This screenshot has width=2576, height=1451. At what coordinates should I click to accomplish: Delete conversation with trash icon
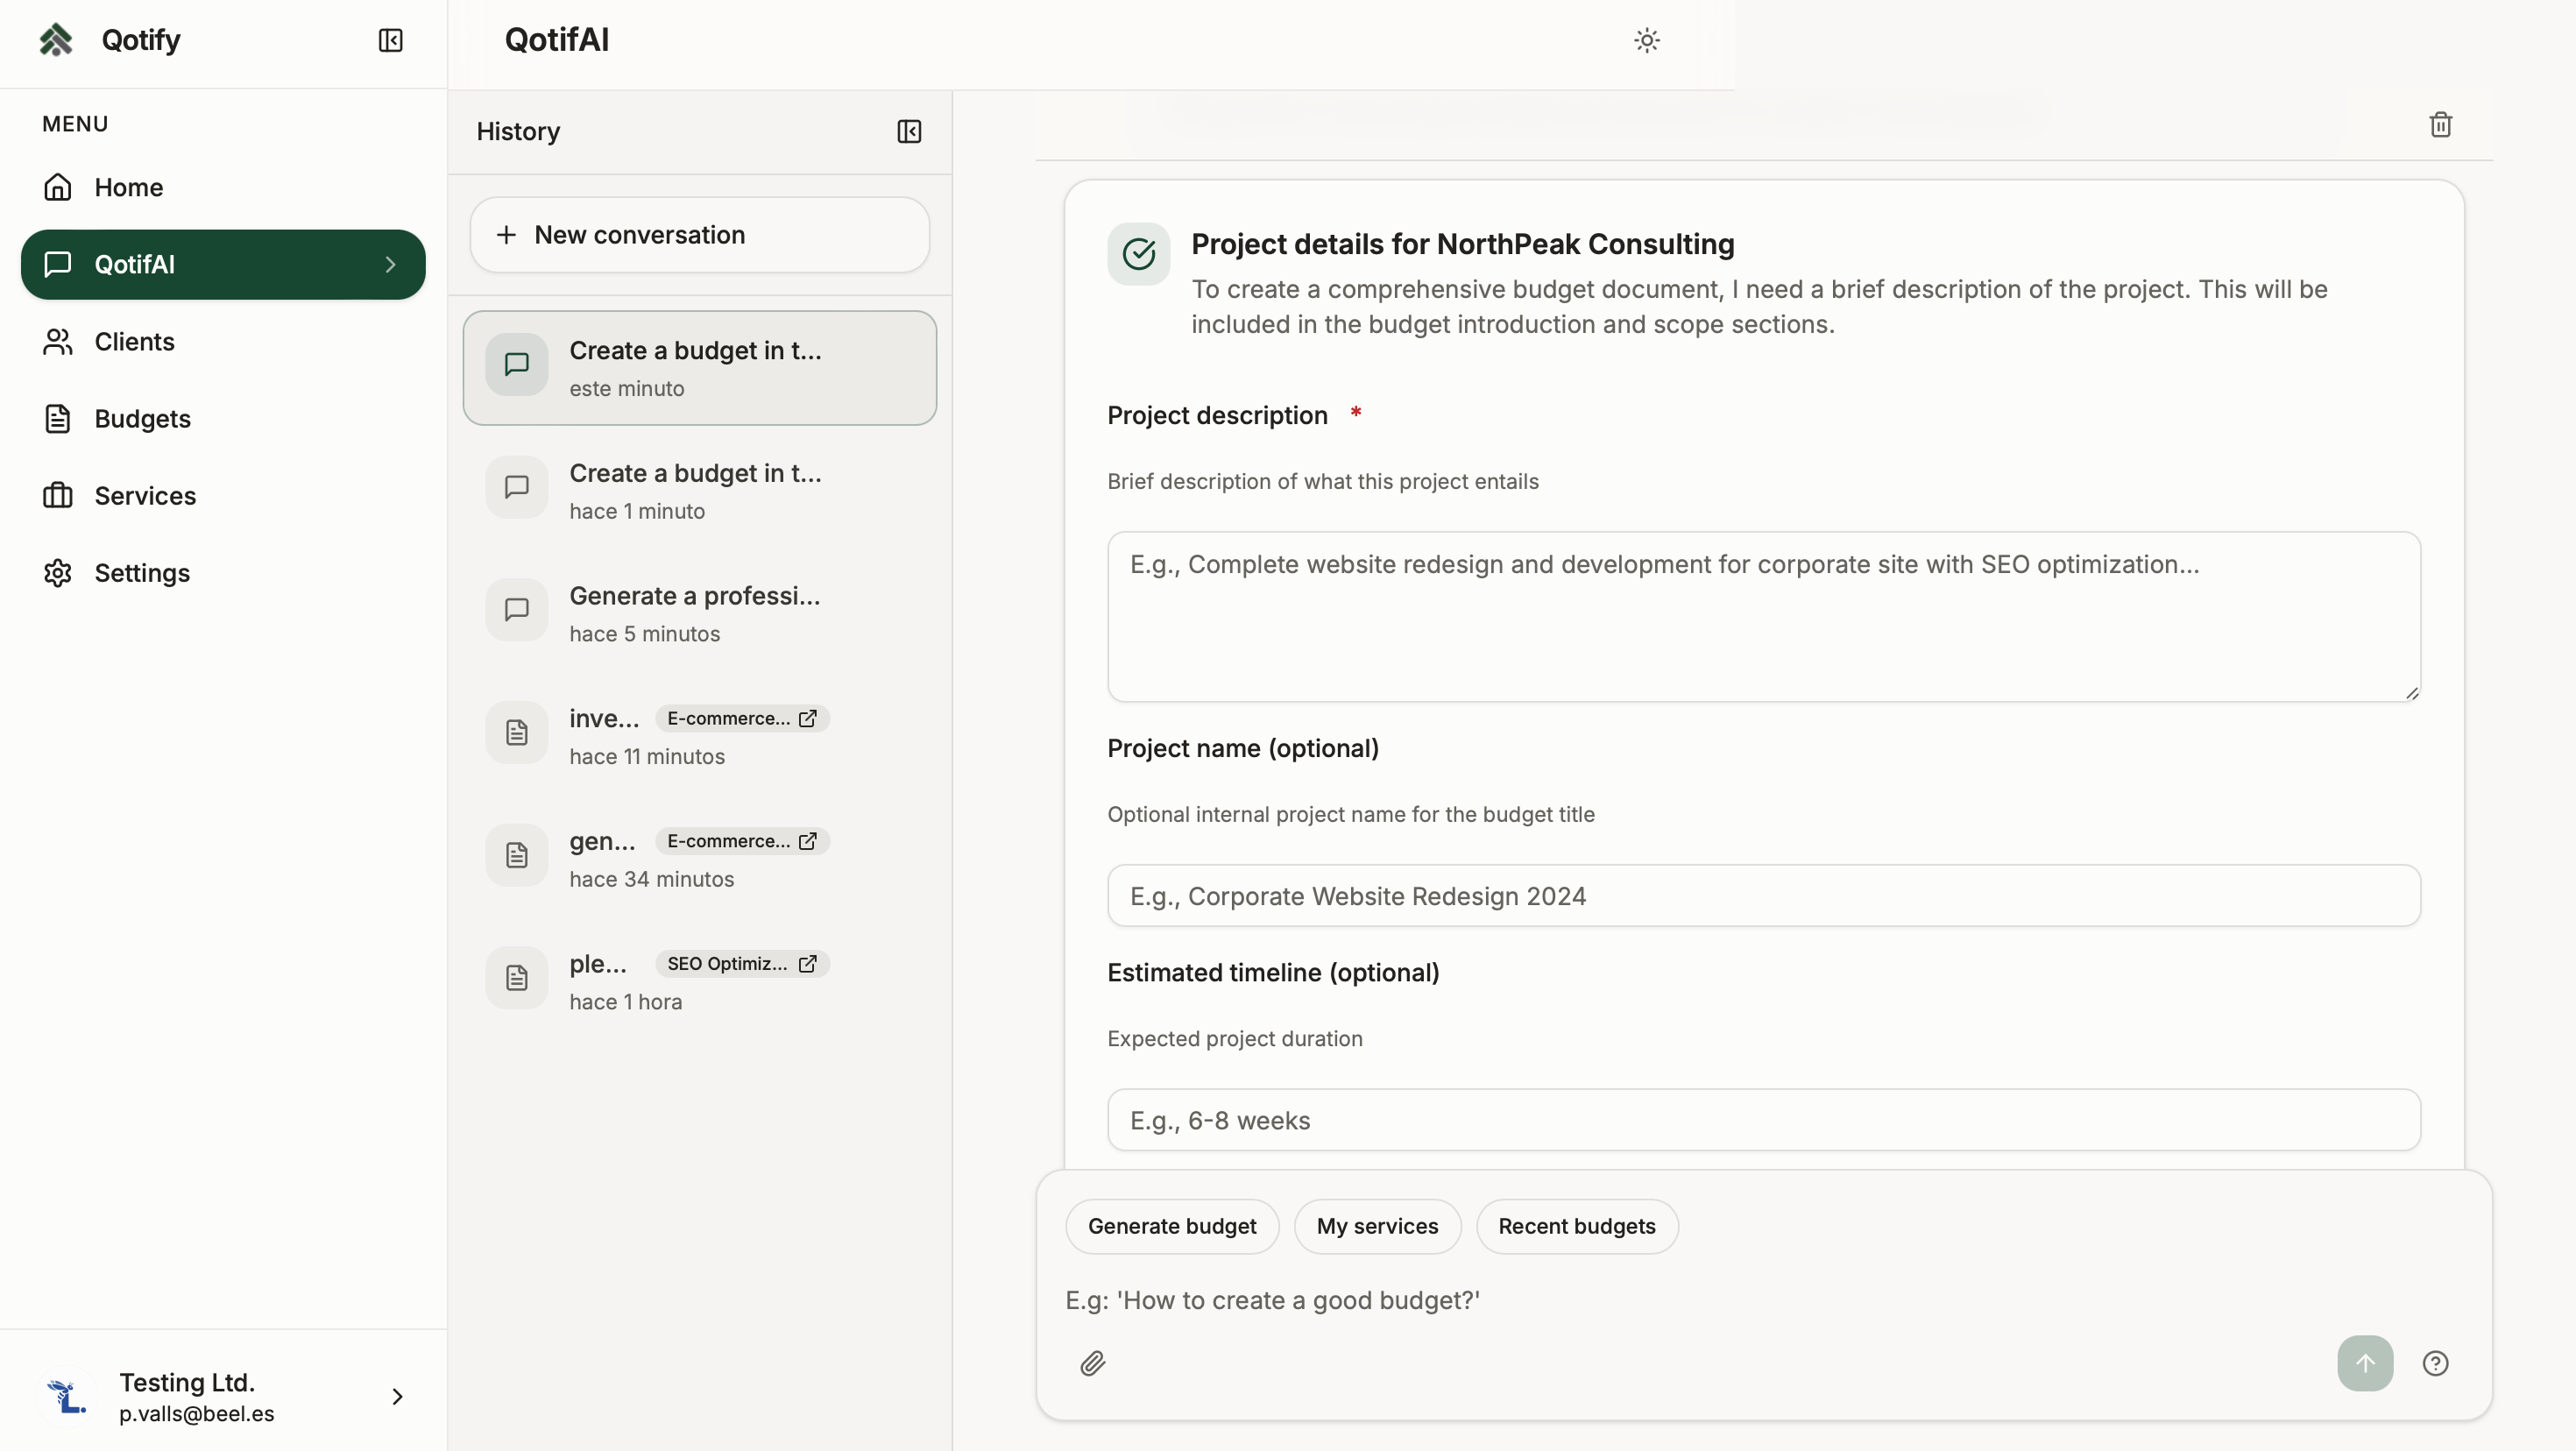pyautogui.click(x=2440, y=124)
